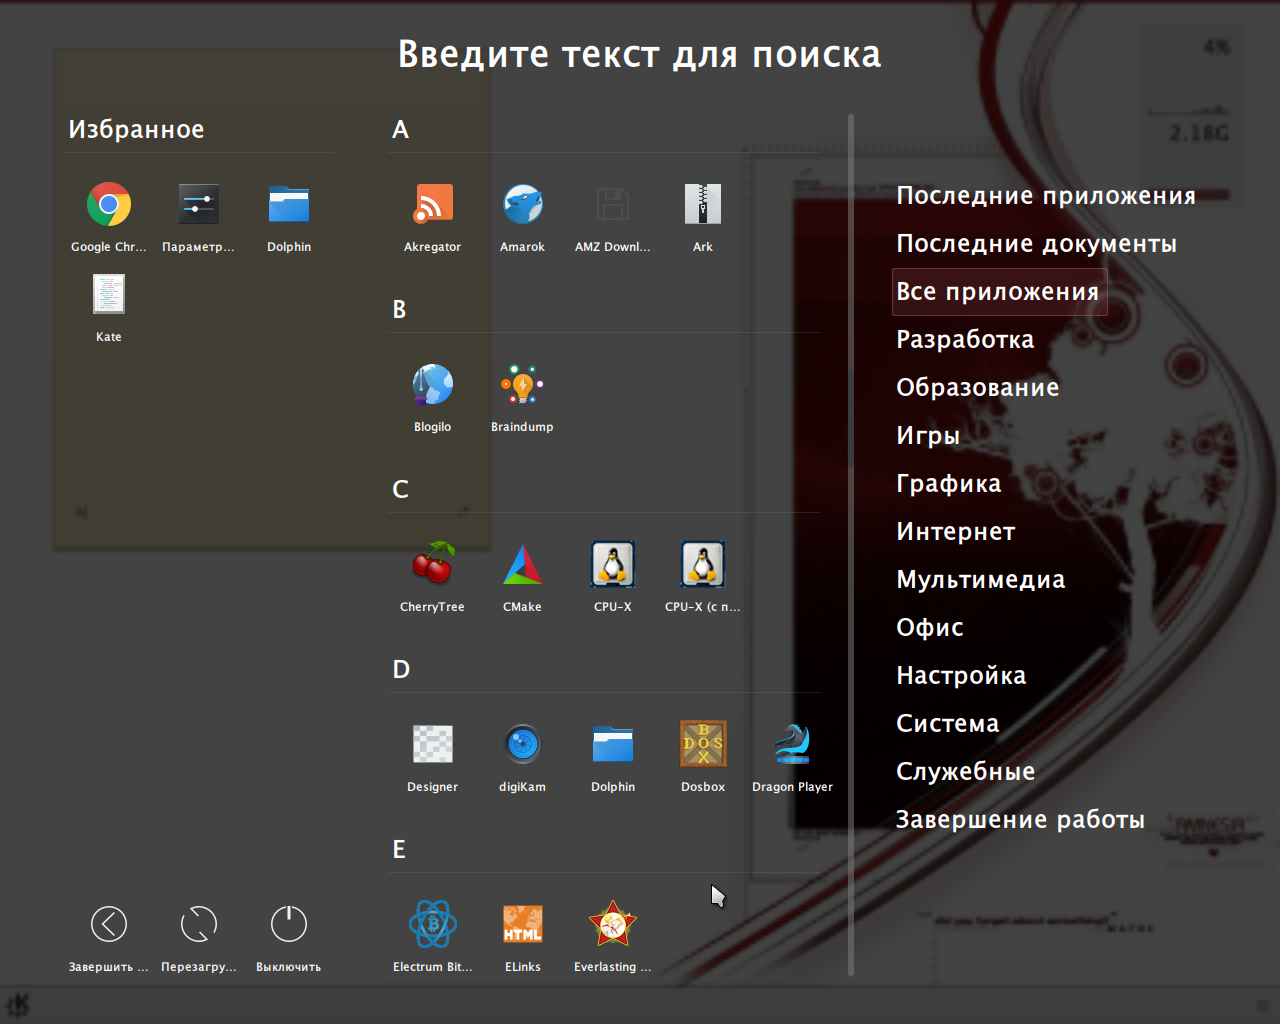The image size is (1280, 1024).
Task: Click the applications list scrollbar
Action: [x=851, y=540]
